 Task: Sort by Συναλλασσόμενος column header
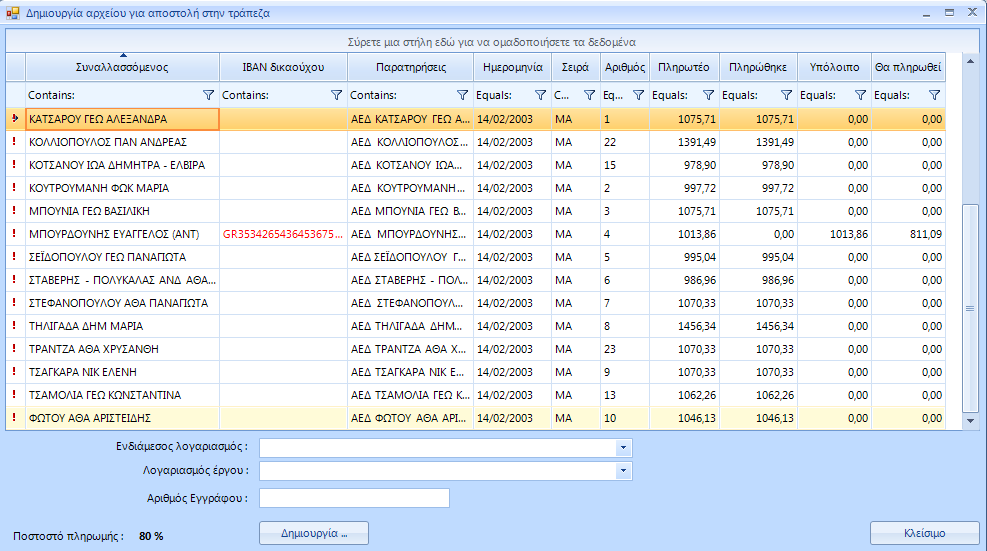121,68
